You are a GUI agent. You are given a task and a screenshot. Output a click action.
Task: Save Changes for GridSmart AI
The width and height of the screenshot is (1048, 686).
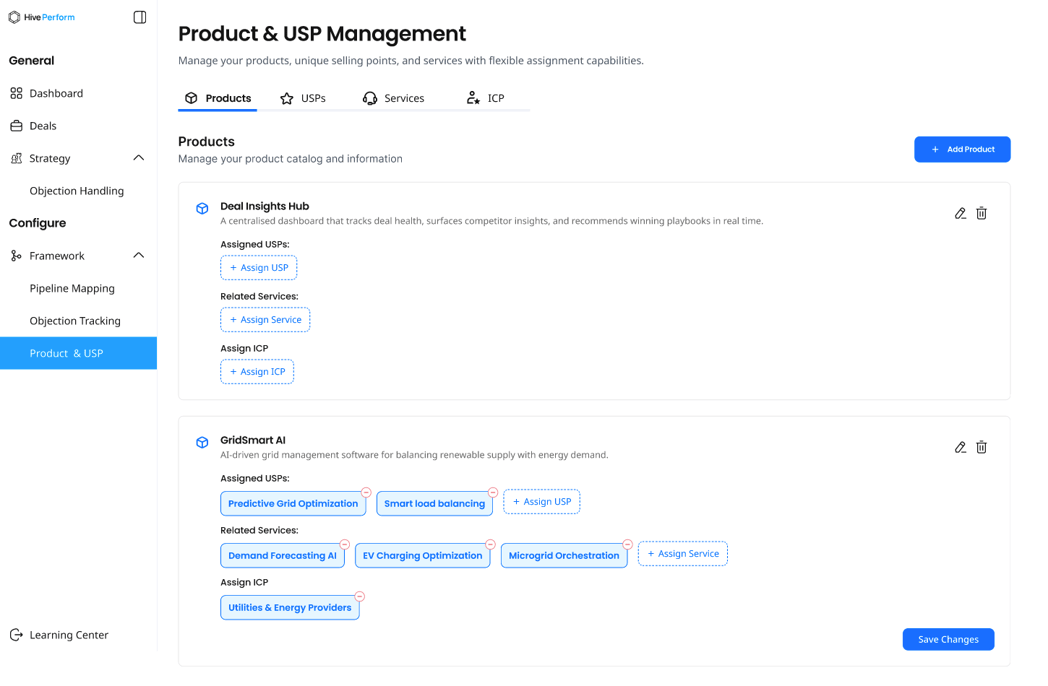click(x=948, y=639)
